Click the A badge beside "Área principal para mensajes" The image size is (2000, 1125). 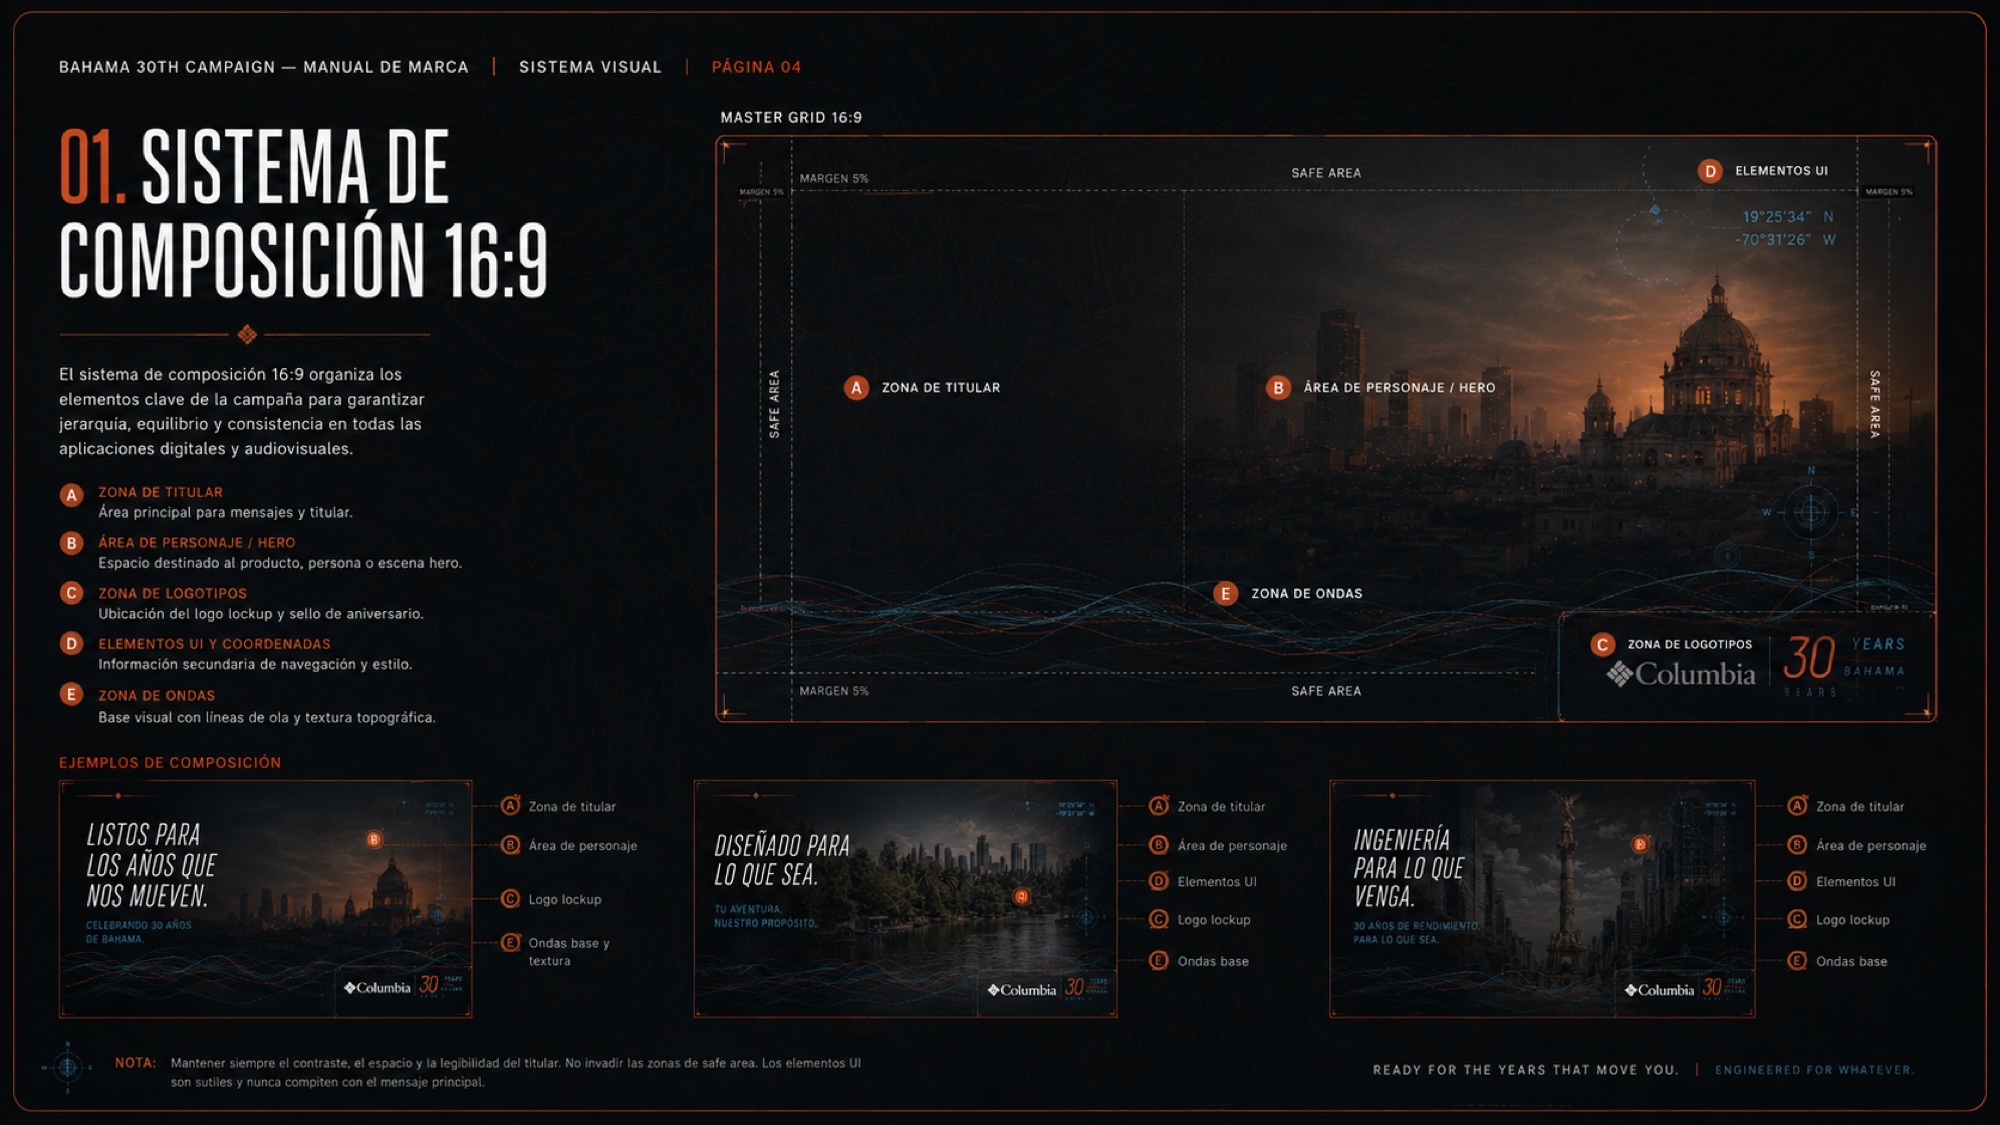(71, 495)
